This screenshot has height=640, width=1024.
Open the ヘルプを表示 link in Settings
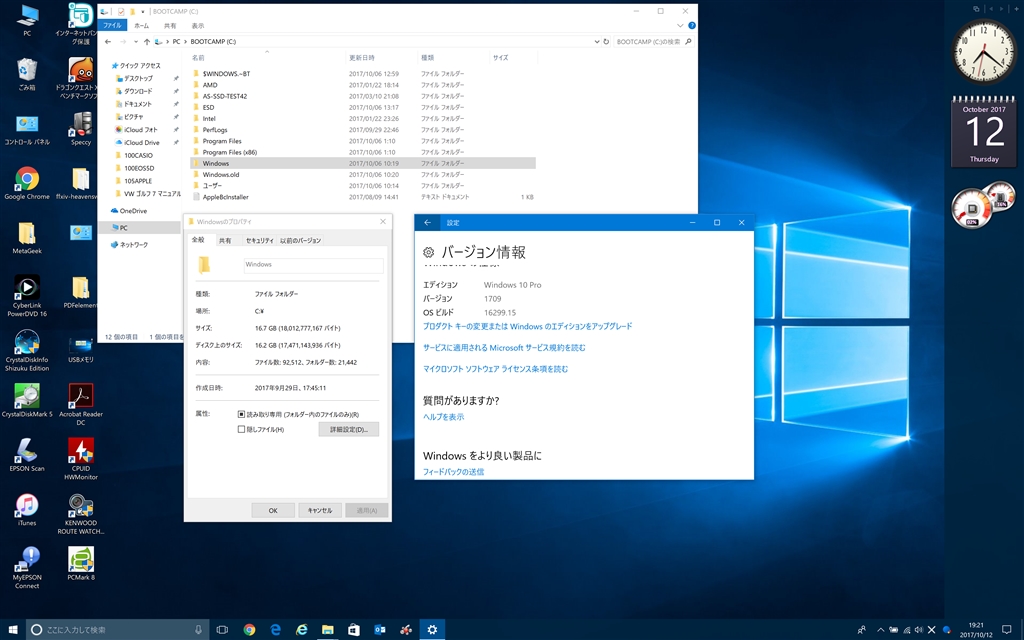[x=443, y=417]
